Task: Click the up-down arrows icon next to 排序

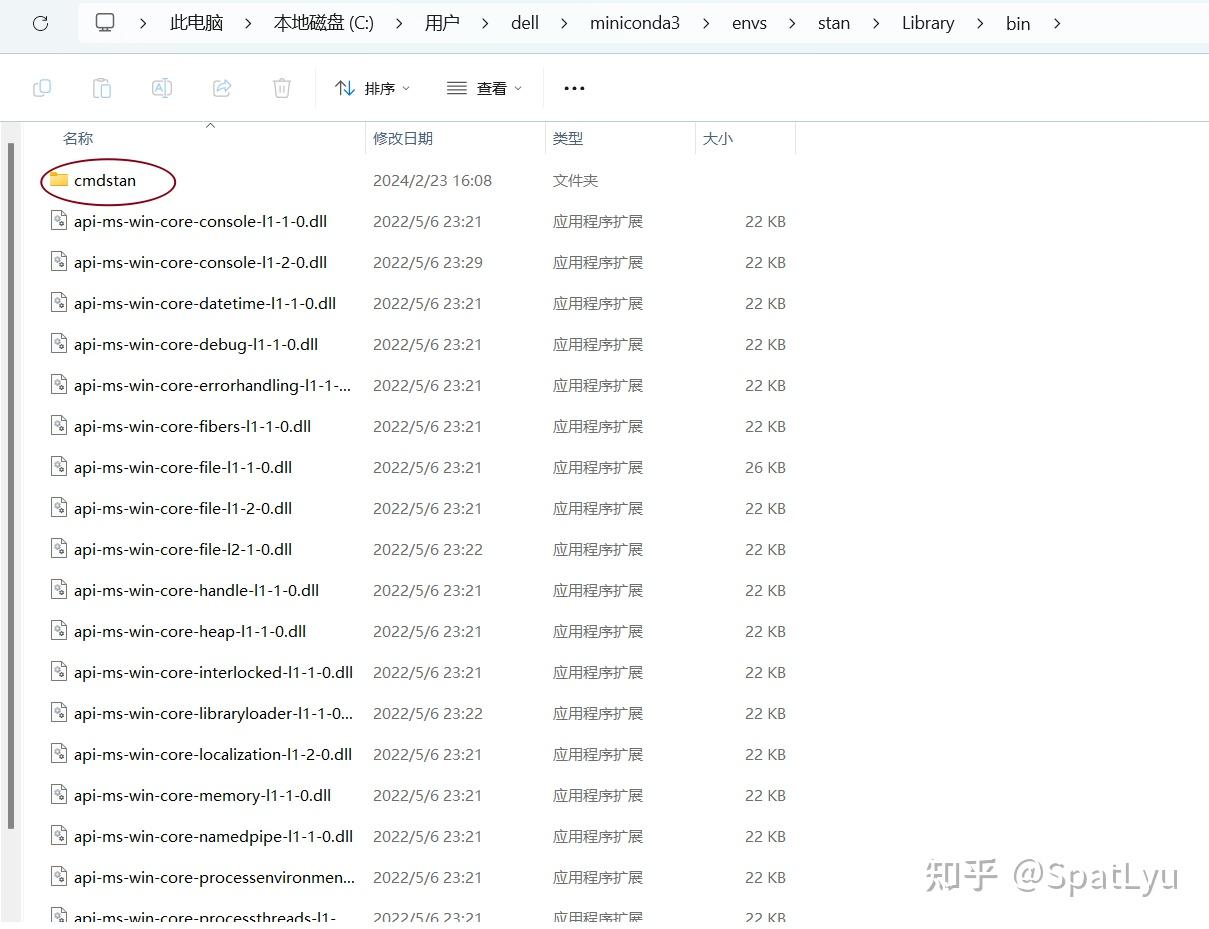Action: pyautogui.click(x=344, y=88)
